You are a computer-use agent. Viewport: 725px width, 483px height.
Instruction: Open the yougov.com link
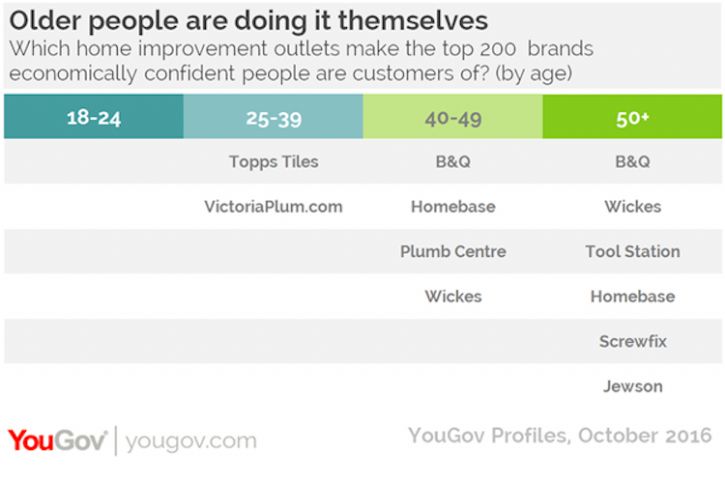point(191,441)
